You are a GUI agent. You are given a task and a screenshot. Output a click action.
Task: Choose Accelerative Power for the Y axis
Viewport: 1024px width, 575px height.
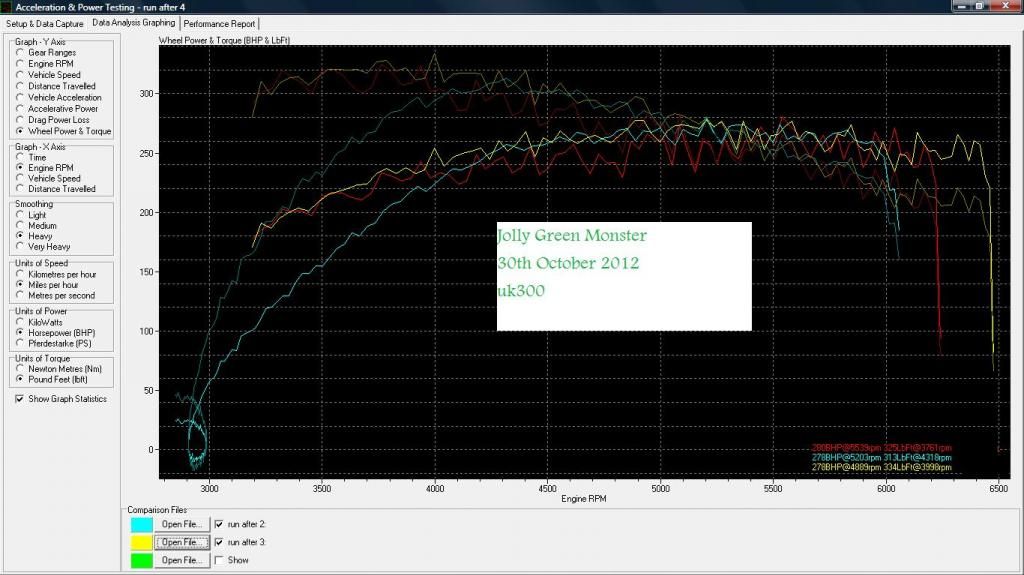tap(21, 109)
